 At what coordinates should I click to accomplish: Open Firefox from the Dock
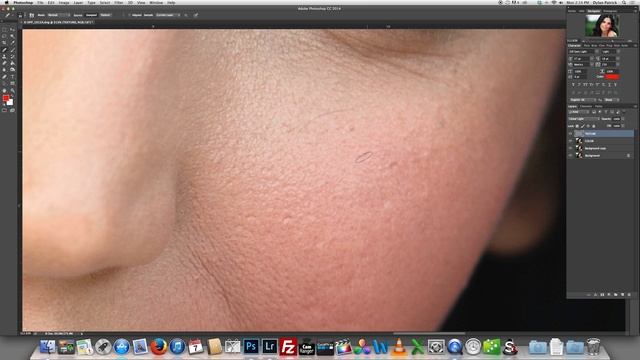[158, 347]
